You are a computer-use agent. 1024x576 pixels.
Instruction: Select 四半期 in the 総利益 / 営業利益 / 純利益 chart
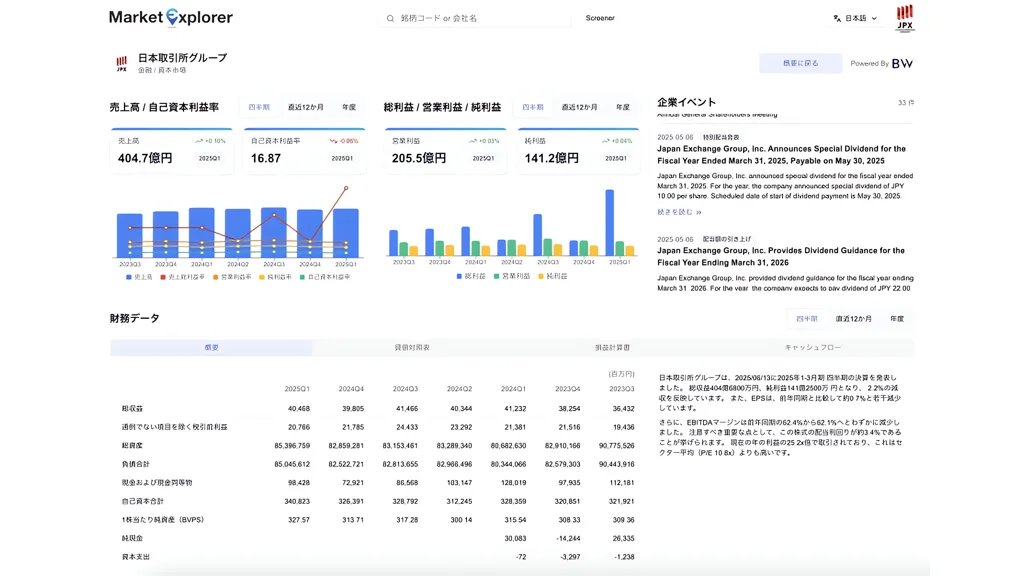pos(532,107)
